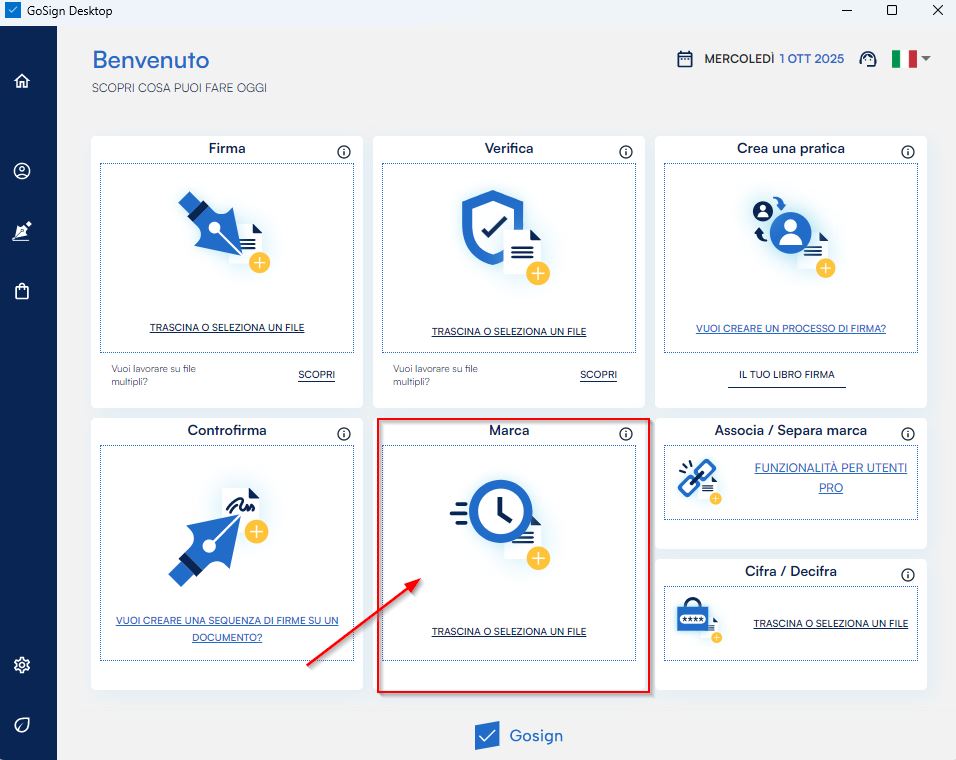Select a file in the Marca drop area
Image resolution: width=956 pixels, height=760 pixels.
pyautogui.click(x=508, y=632)
